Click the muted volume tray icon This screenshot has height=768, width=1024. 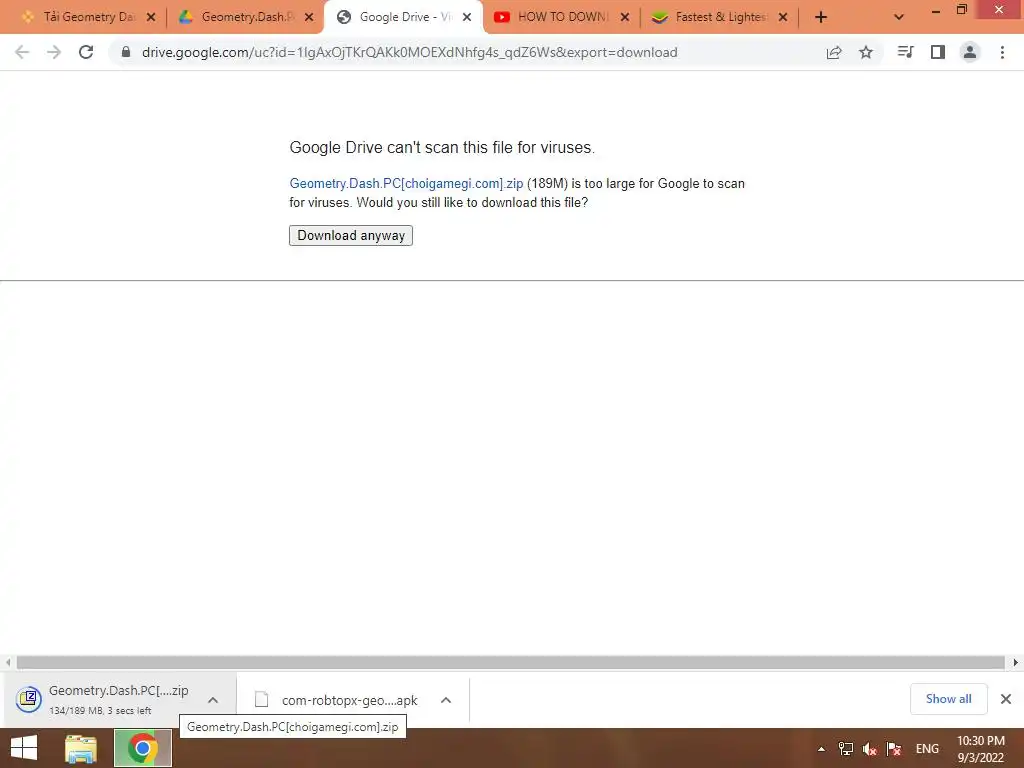tap(869, 749)
